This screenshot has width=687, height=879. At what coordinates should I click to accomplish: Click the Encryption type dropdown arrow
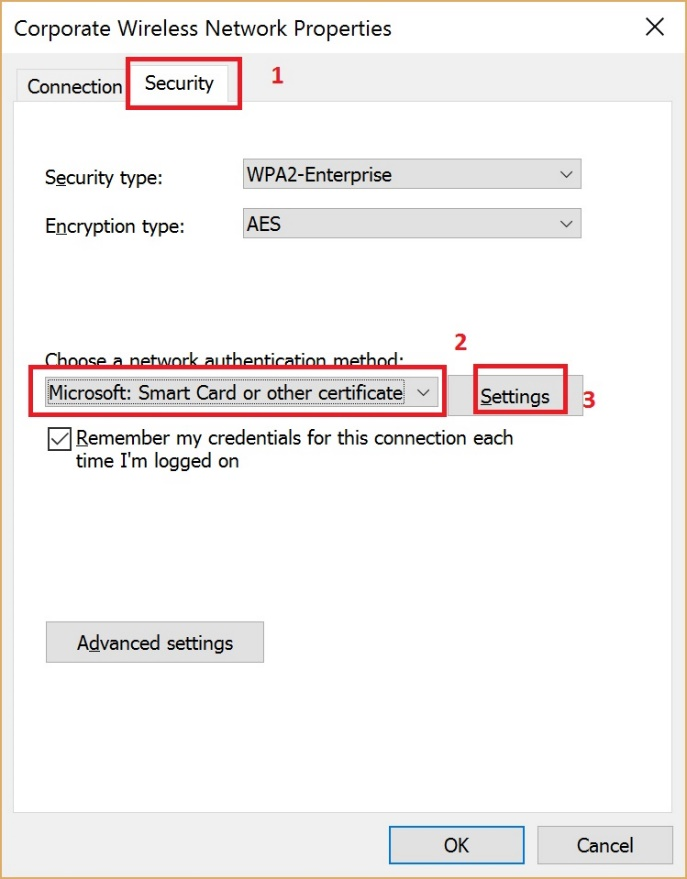point(567,223)
